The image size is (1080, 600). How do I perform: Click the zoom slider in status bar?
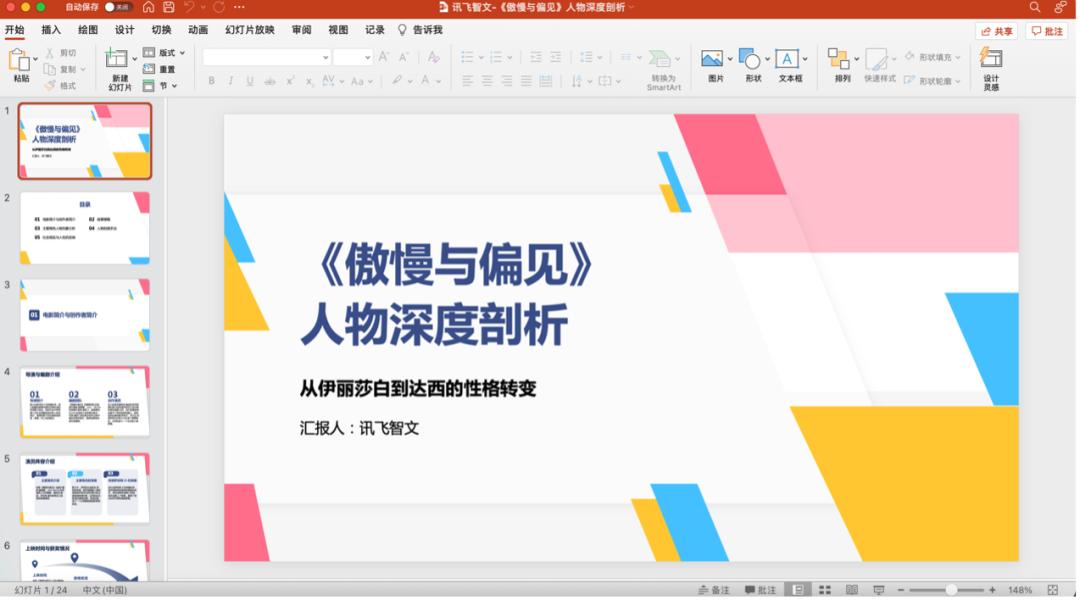946,590
